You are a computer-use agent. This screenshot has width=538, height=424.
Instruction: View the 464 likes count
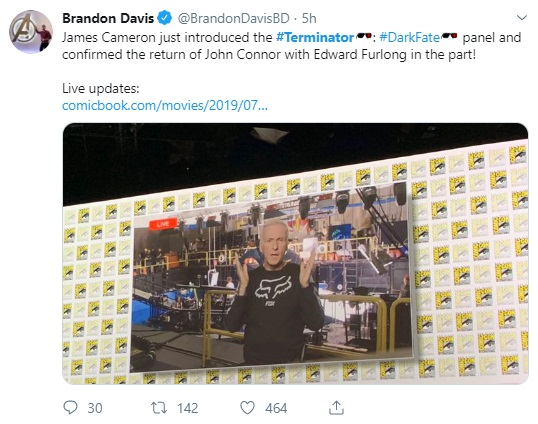click(x=276, y=408)
